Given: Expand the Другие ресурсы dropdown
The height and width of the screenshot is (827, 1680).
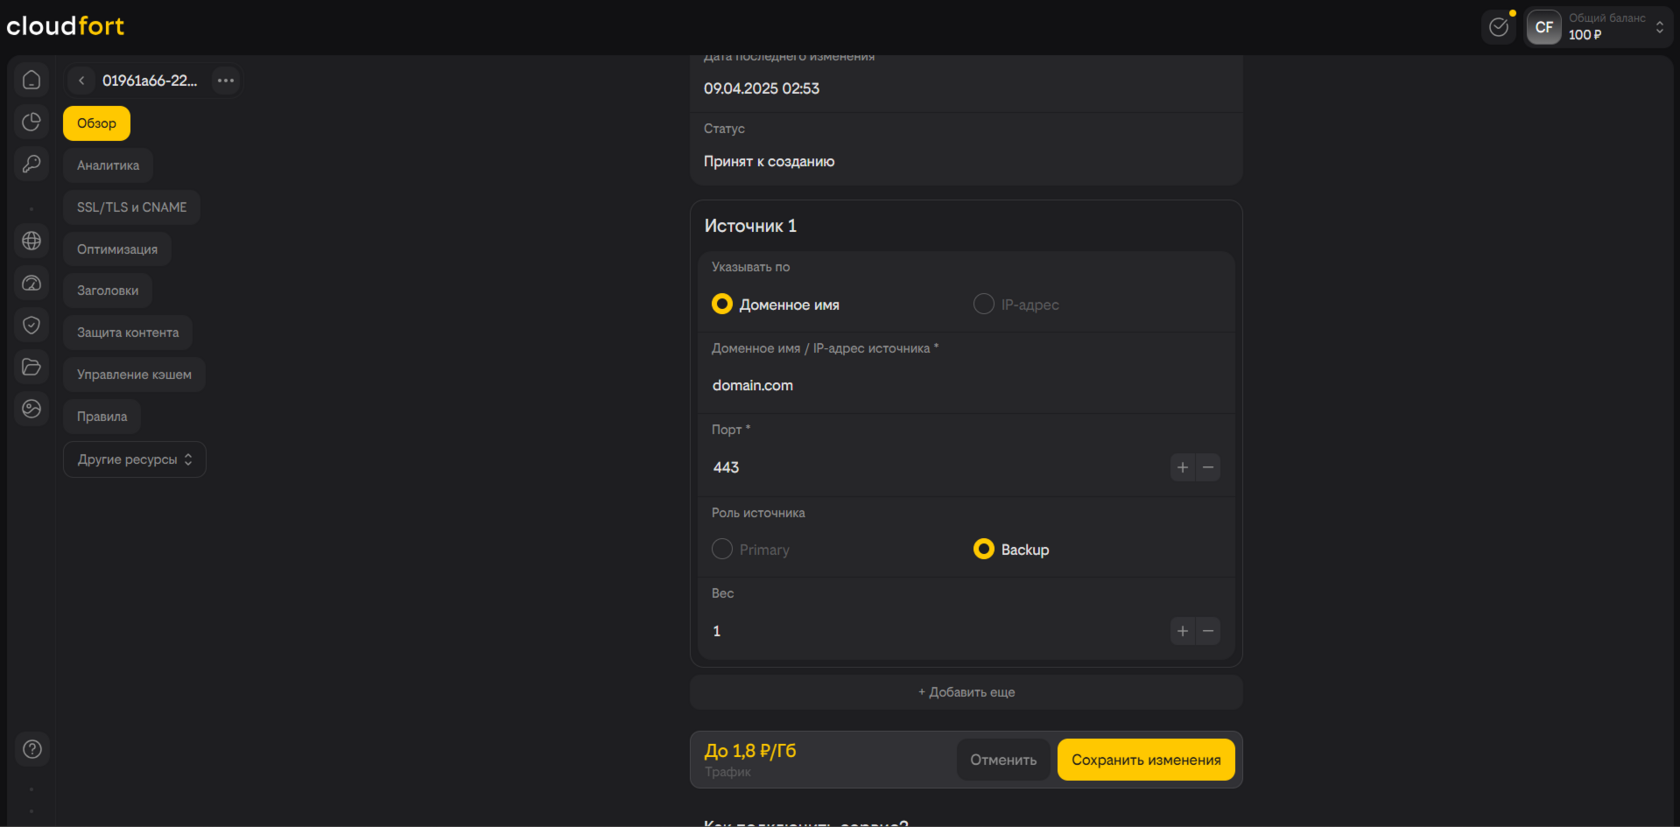Looking at the screenshot, I should click(x=135, y=460).
